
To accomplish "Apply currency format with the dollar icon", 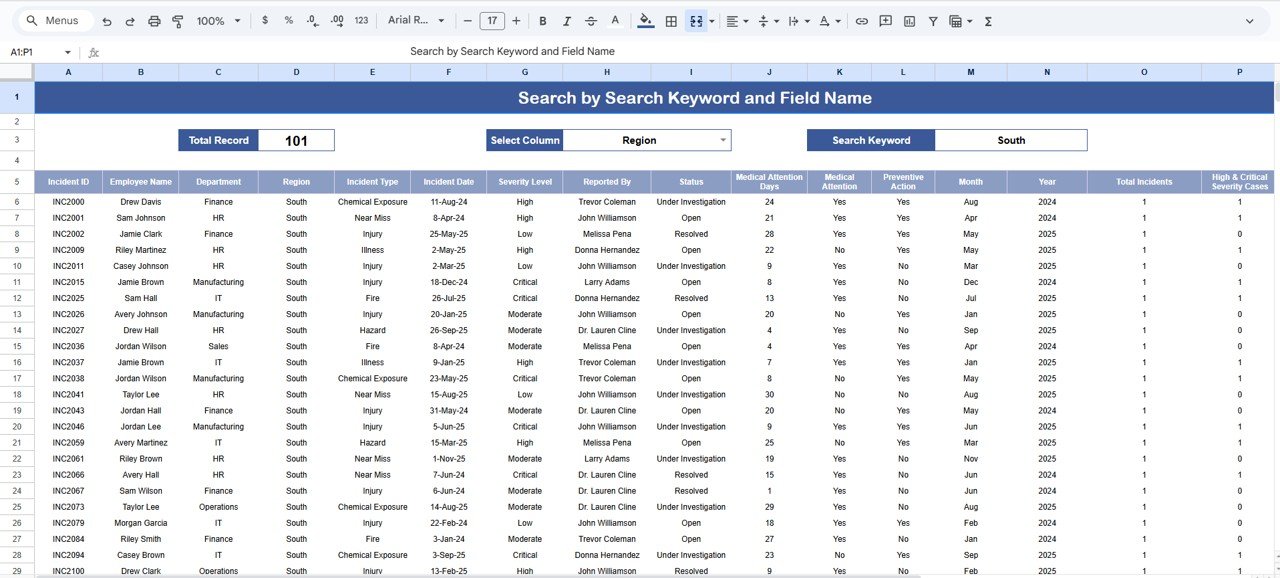I will 264,20.
